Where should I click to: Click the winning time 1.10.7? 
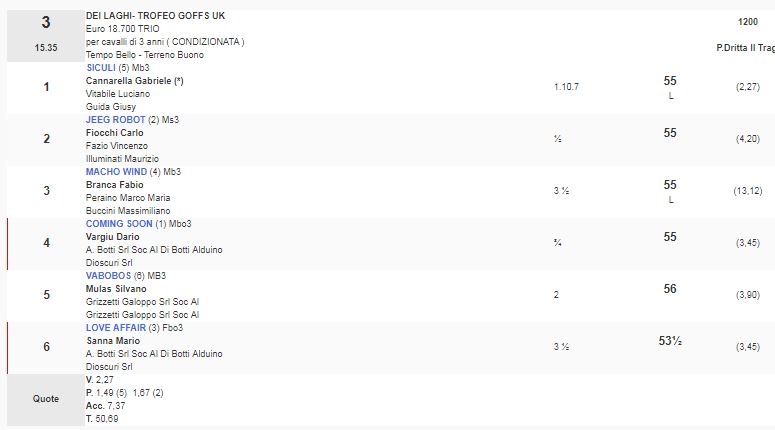[566, 87]
